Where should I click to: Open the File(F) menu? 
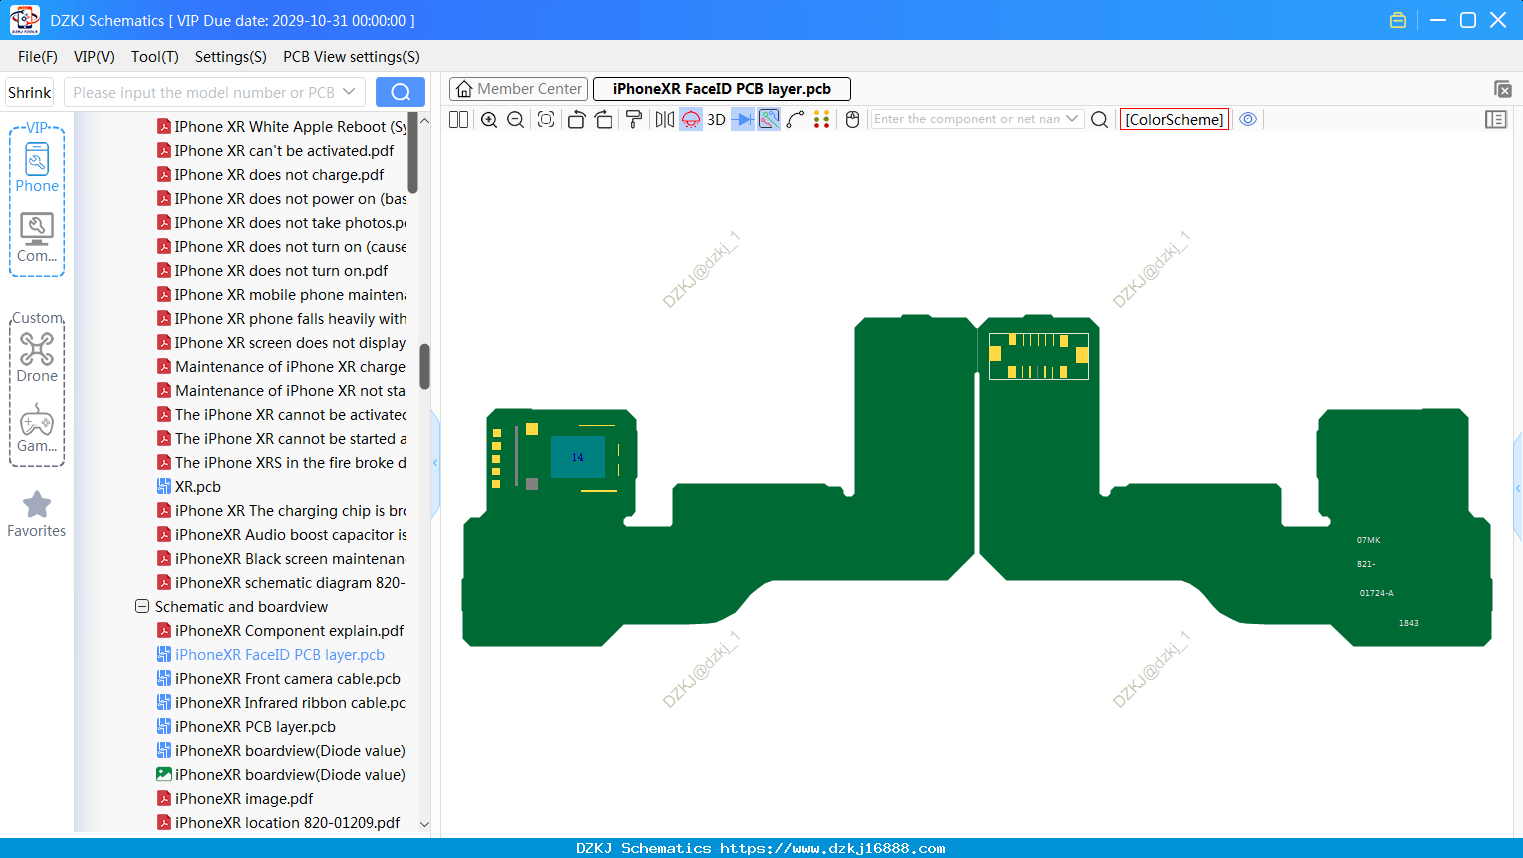[38, 57]
